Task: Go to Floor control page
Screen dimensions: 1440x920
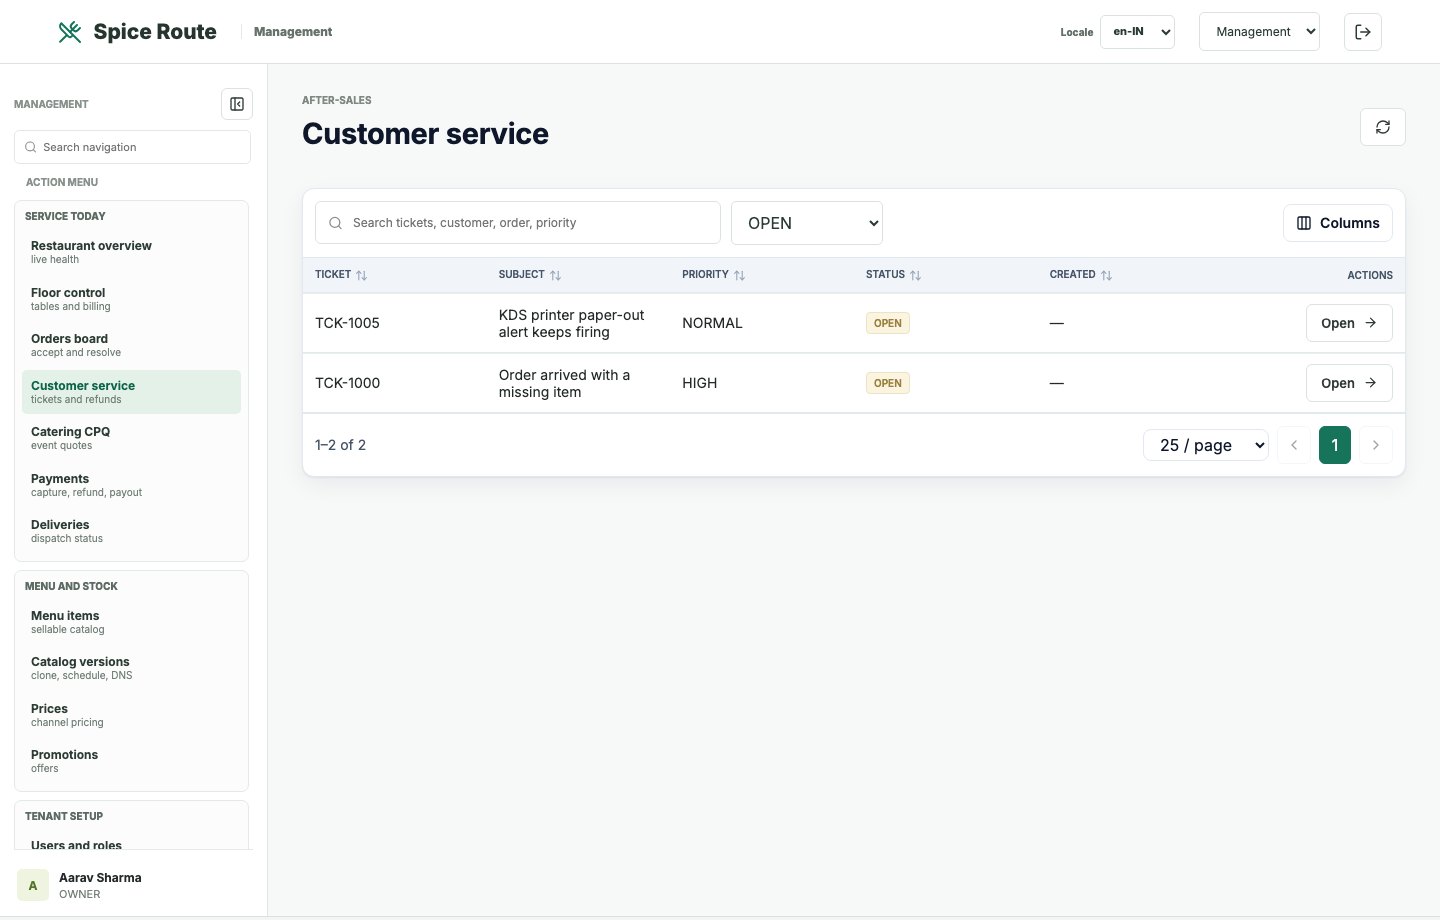Action: point(131,299)
